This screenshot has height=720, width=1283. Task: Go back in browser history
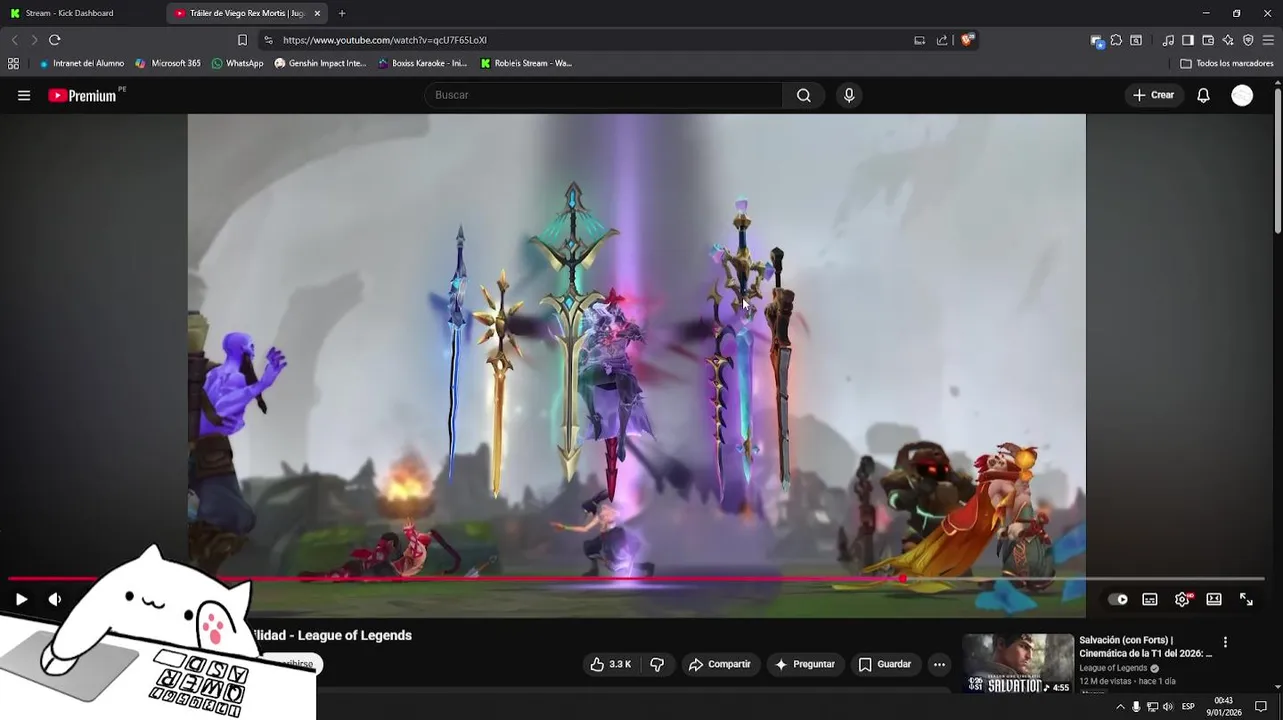tap(14, 40)
